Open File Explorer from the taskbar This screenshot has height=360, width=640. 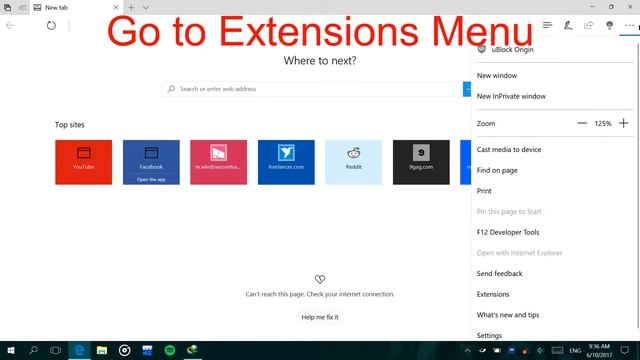click(102, 350)
